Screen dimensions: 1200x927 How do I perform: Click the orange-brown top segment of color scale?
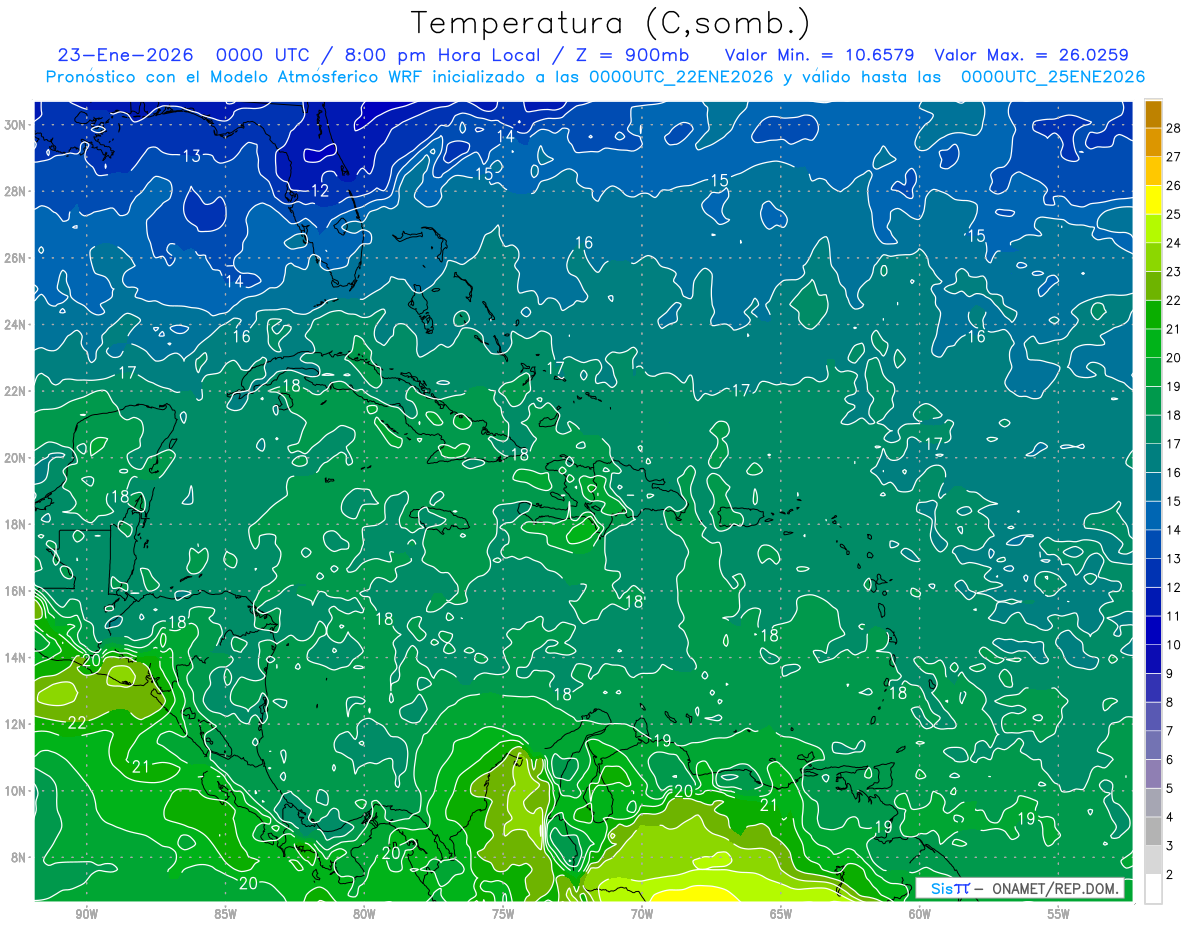[1153, 113]
